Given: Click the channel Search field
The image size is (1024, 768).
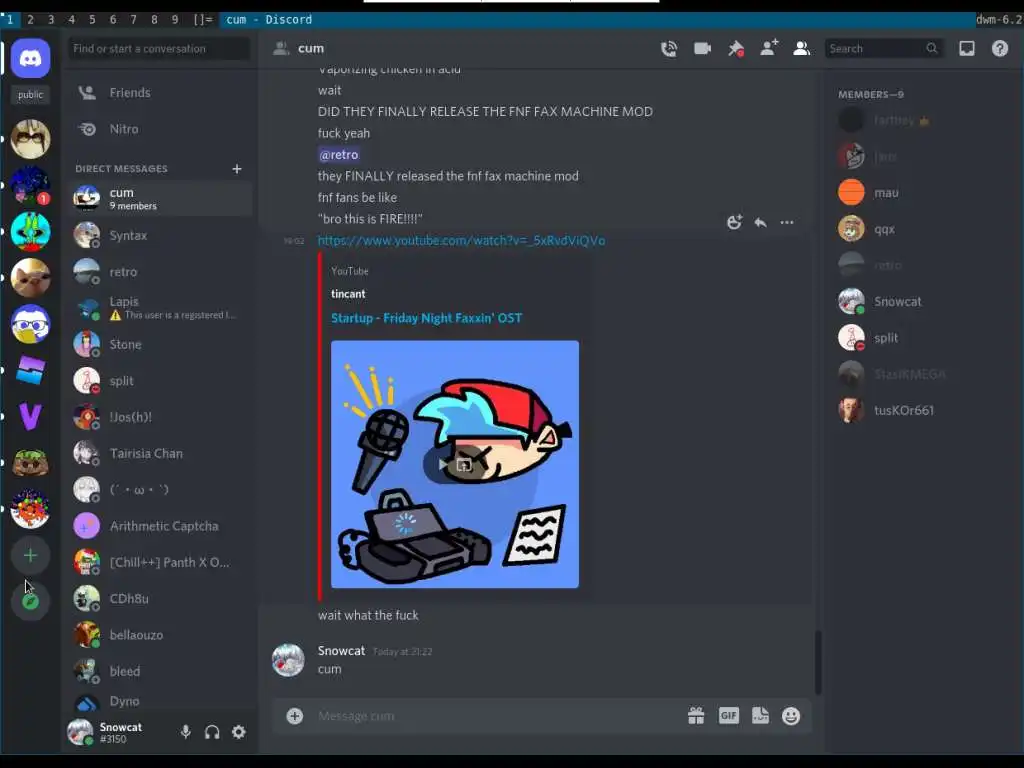Looking at the screenshot, I should pos(883,48).
